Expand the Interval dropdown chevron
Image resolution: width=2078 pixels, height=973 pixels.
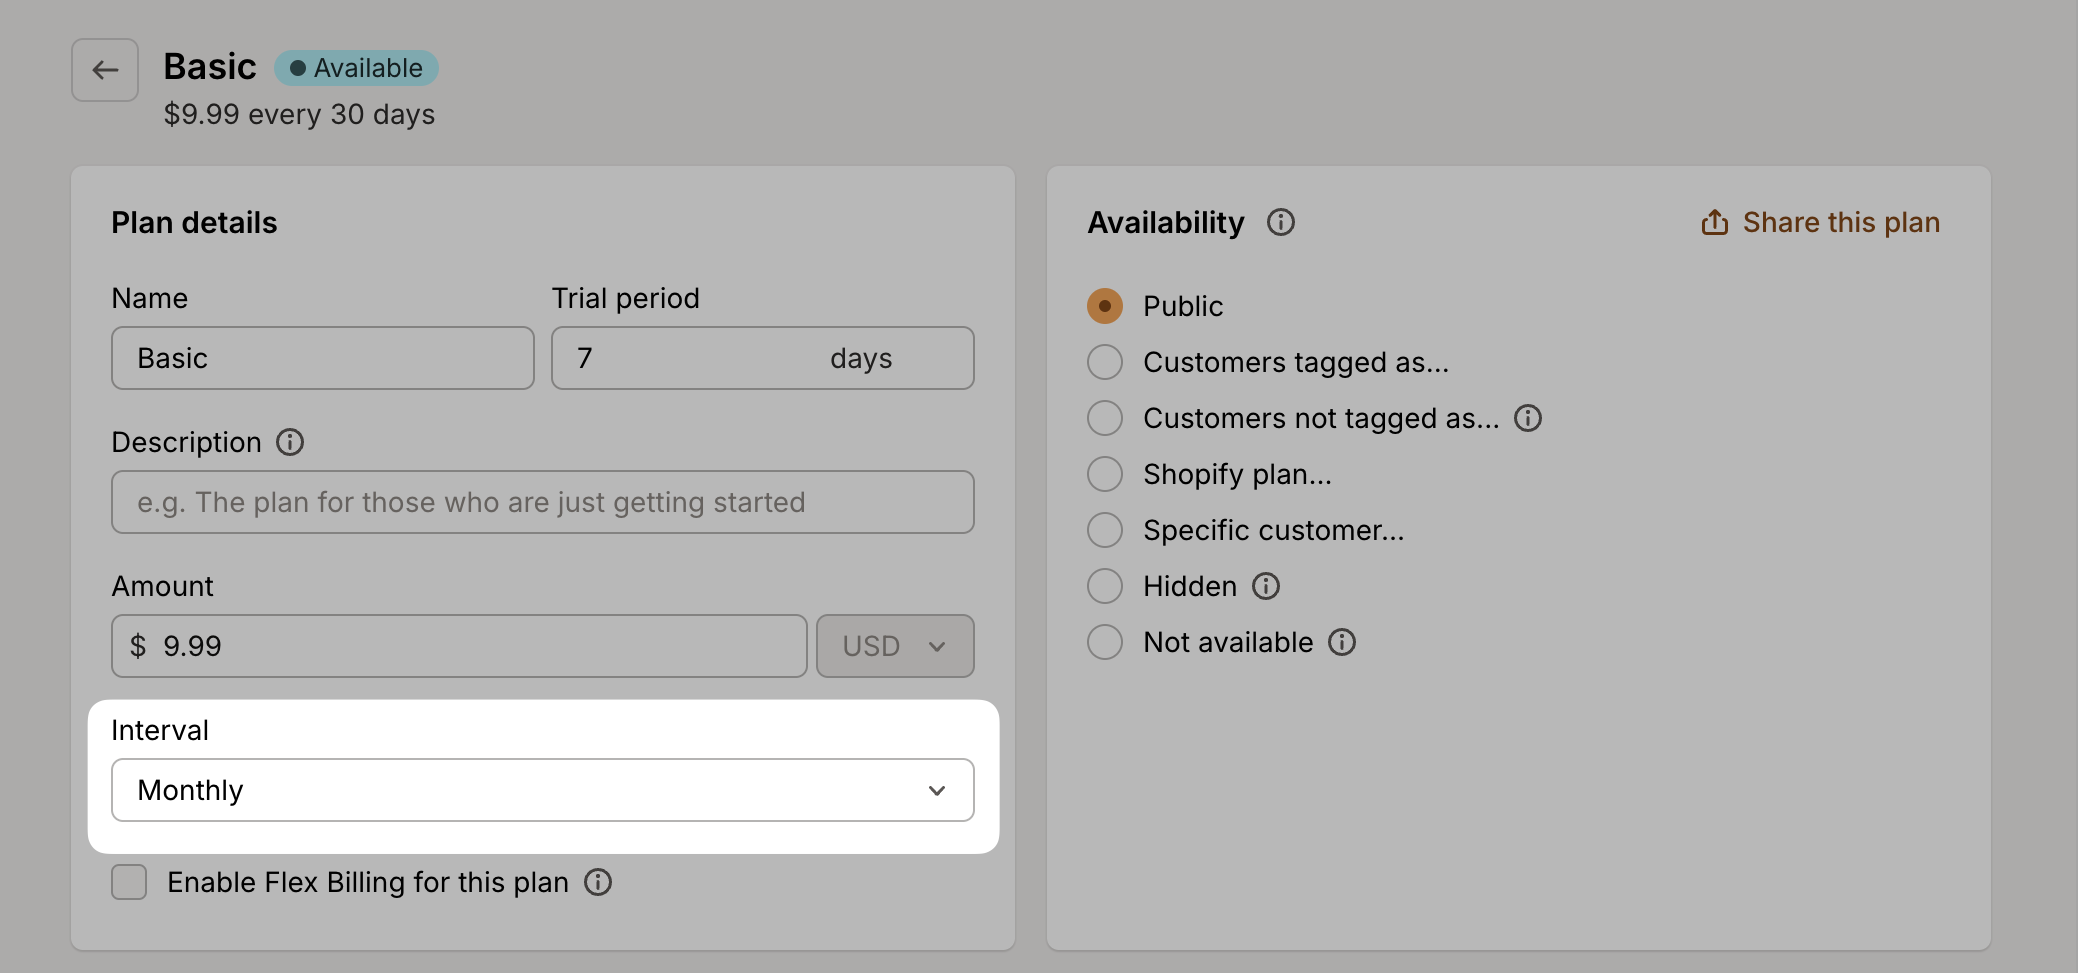point(936,790)
